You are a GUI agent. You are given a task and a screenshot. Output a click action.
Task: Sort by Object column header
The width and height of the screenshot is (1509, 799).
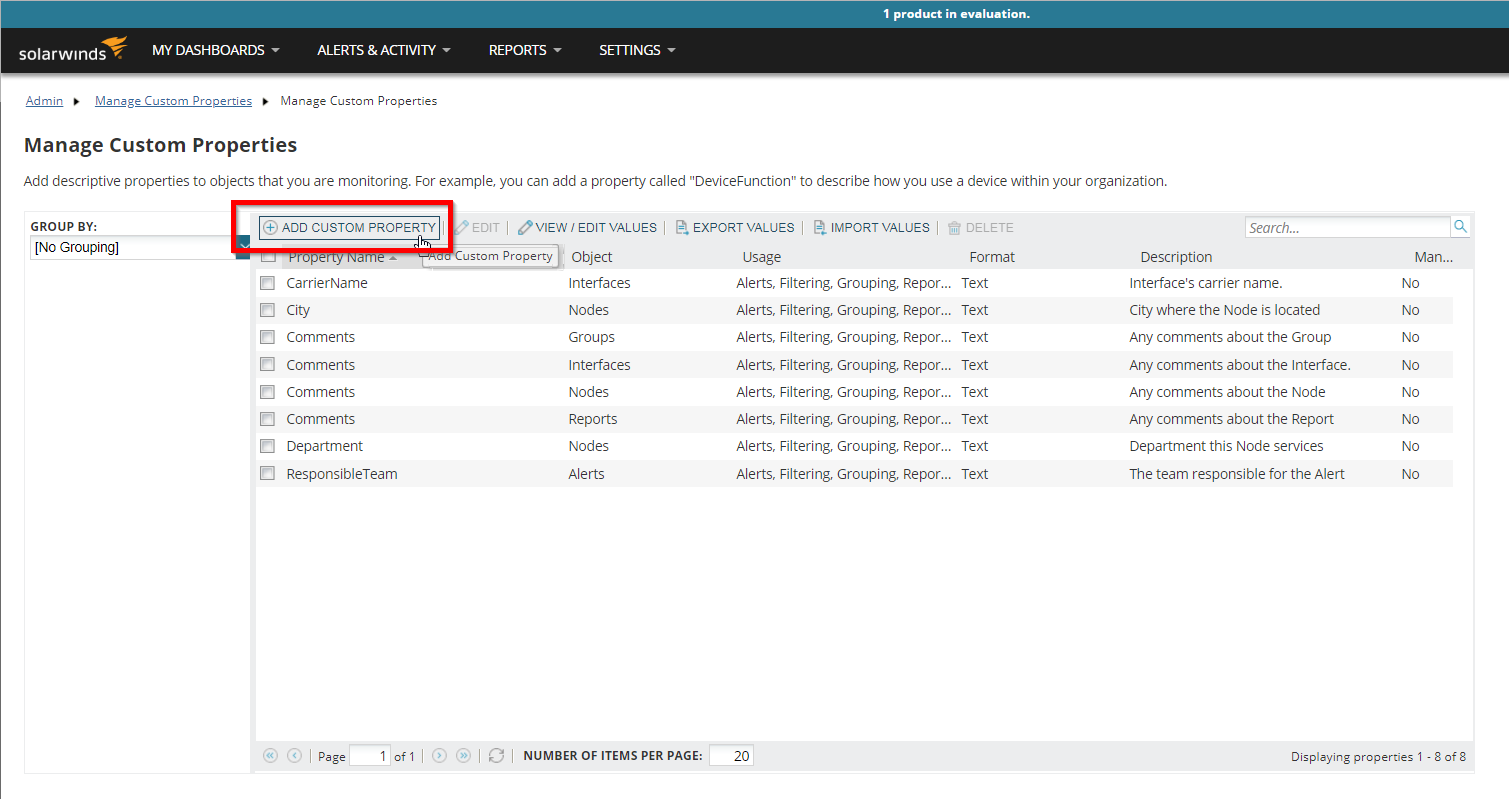click(592, 257)
